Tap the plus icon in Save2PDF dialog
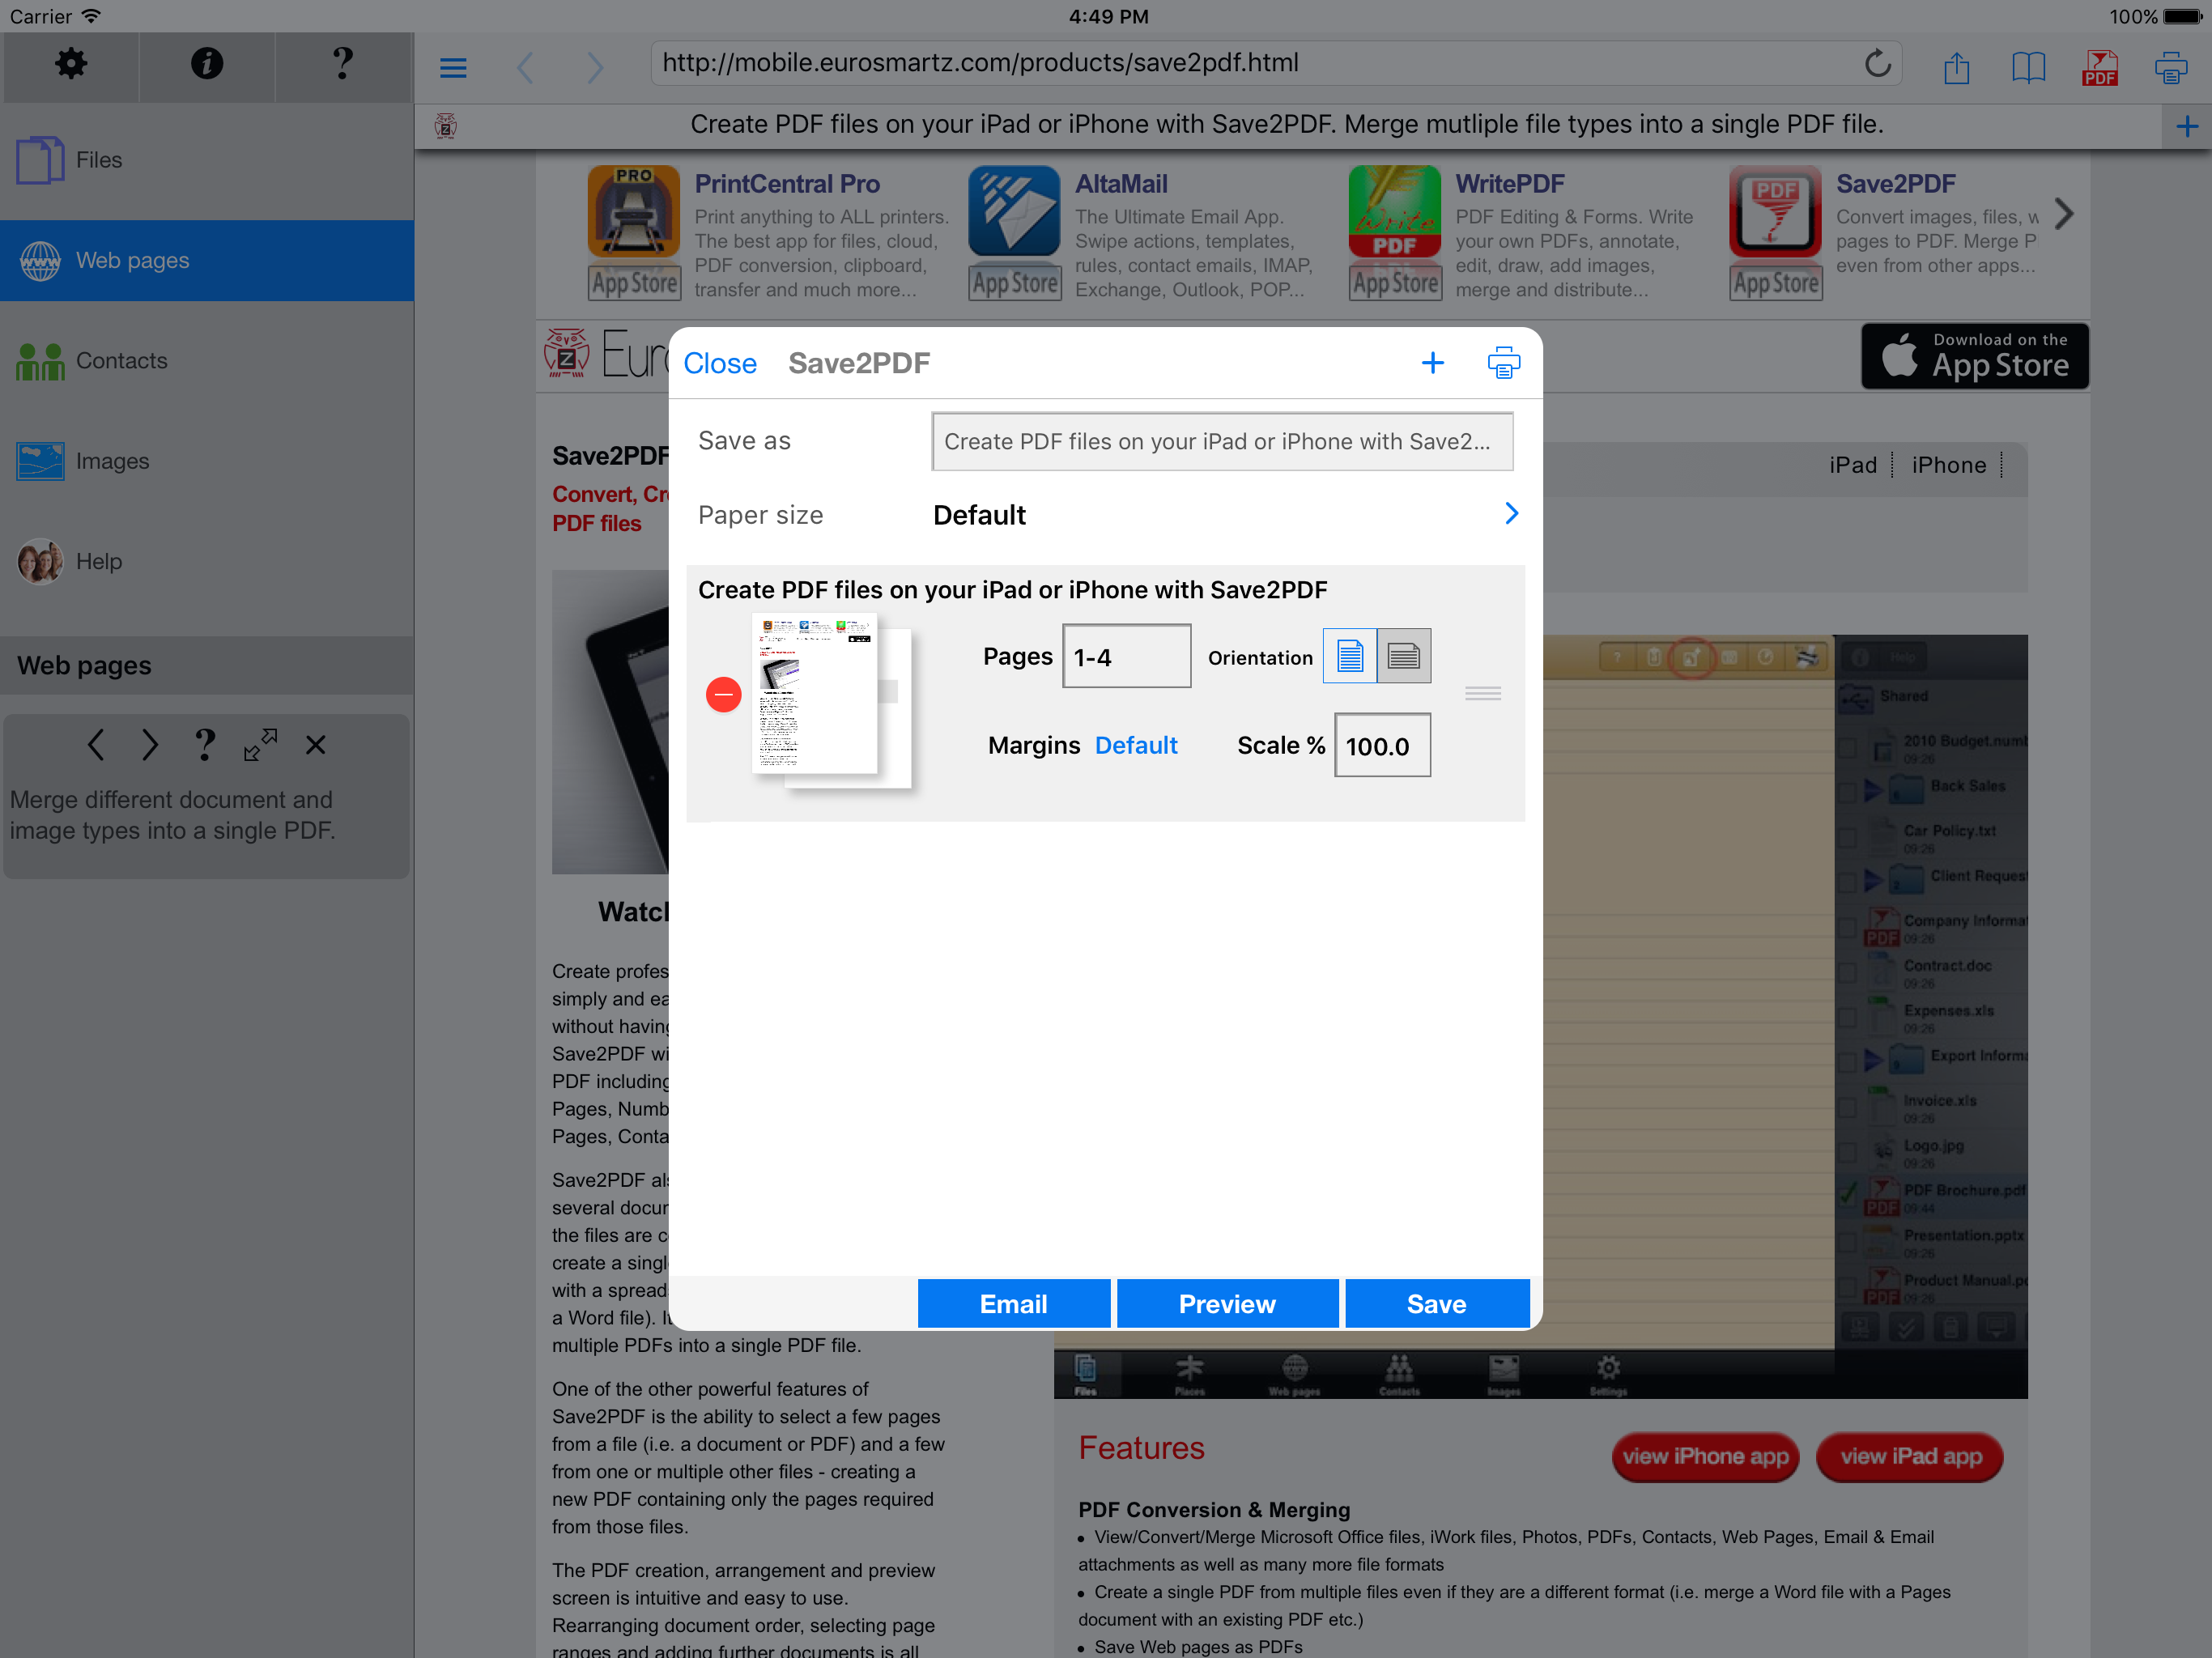 pos(1432,363)
